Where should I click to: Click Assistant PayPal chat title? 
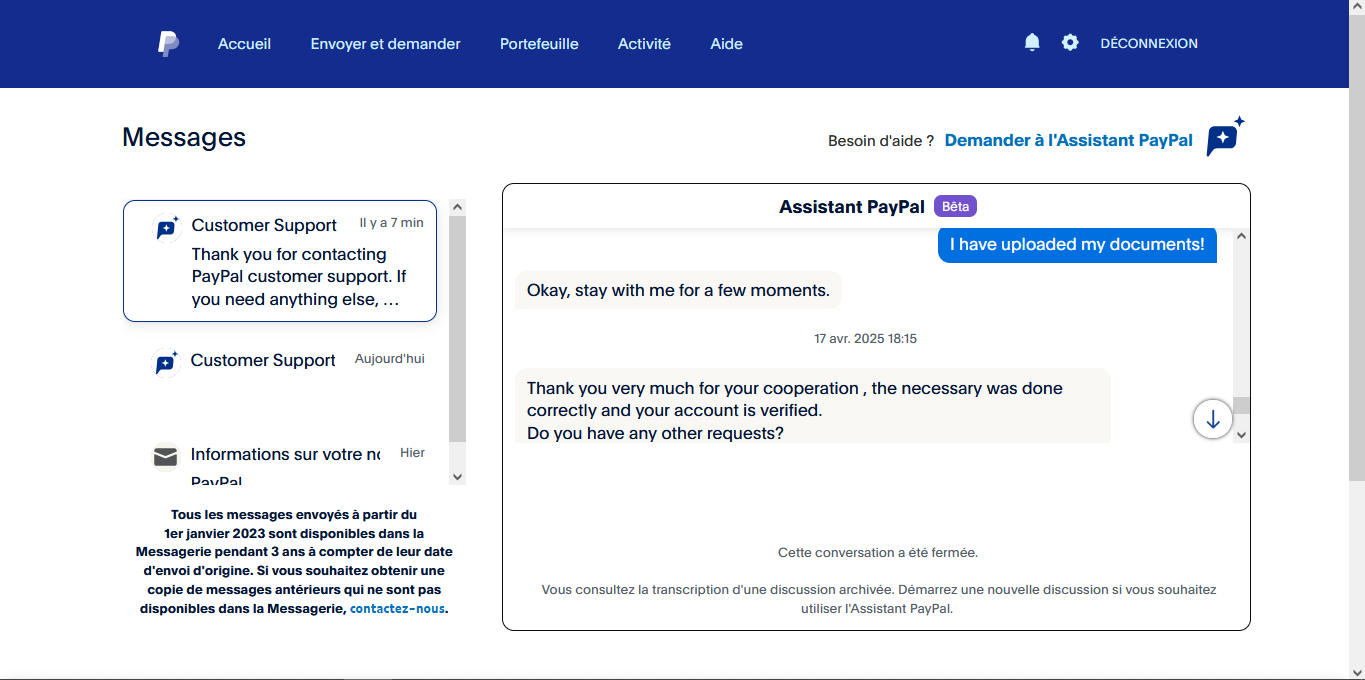tap(852, 207)
